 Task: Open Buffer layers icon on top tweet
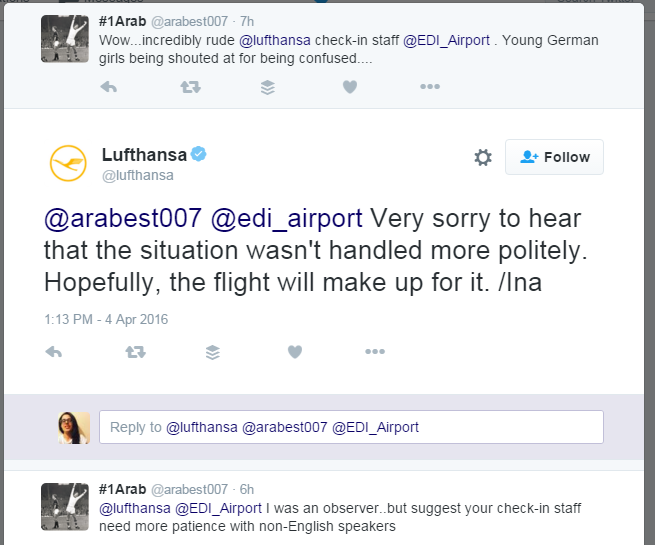(268, 87)
